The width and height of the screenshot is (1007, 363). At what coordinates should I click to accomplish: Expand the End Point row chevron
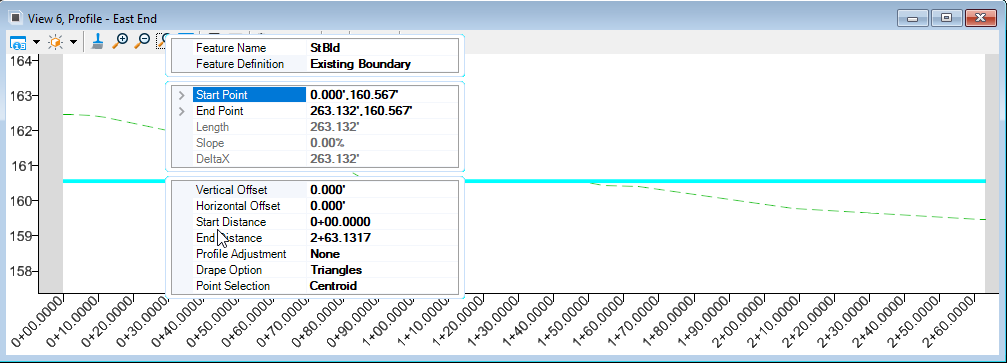[x=182, y=111]
